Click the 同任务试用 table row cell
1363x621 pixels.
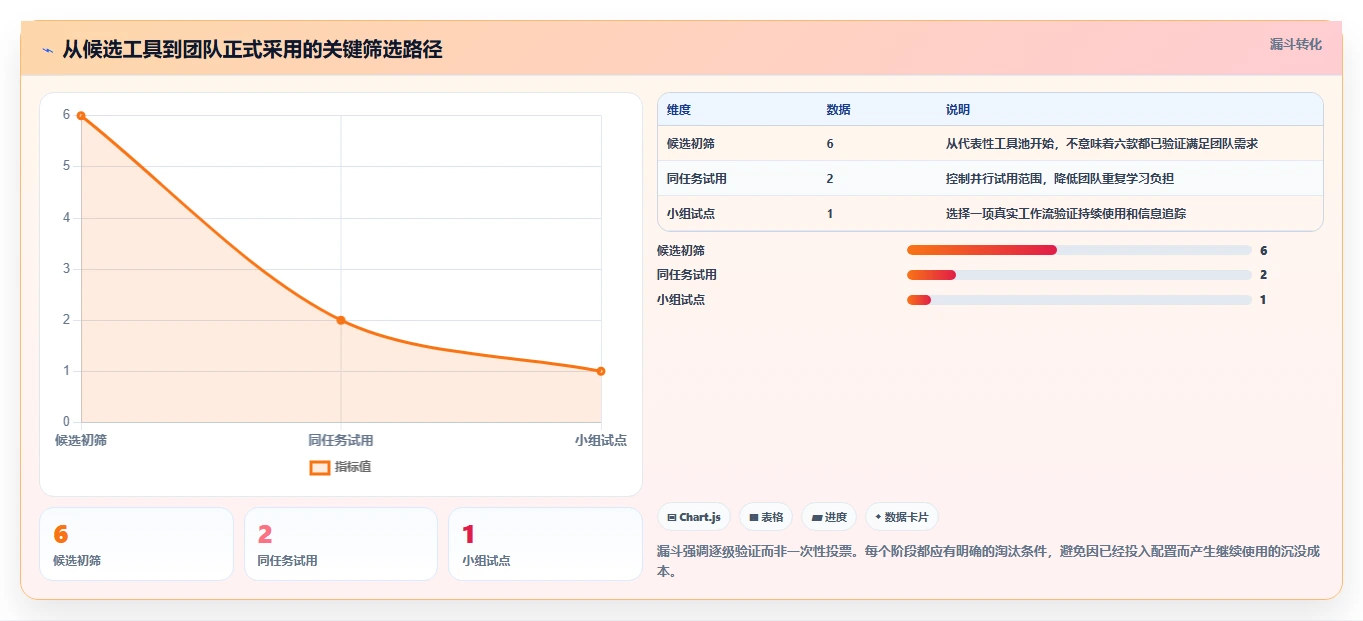697,179
